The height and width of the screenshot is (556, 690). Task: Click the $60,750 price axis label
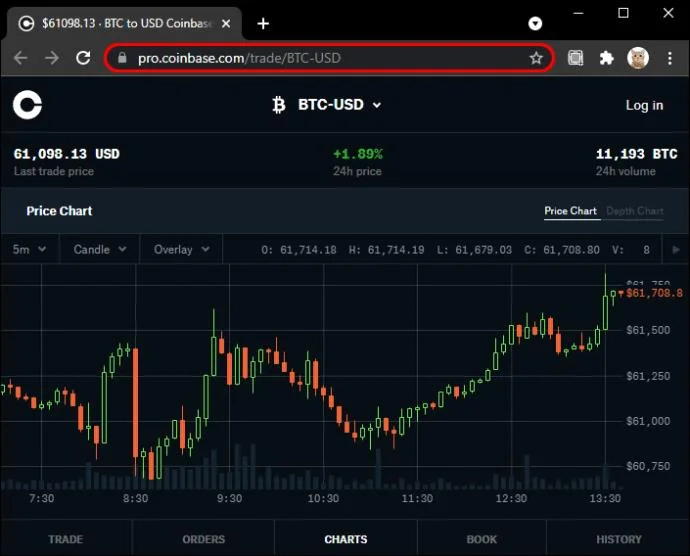[648, 466]
